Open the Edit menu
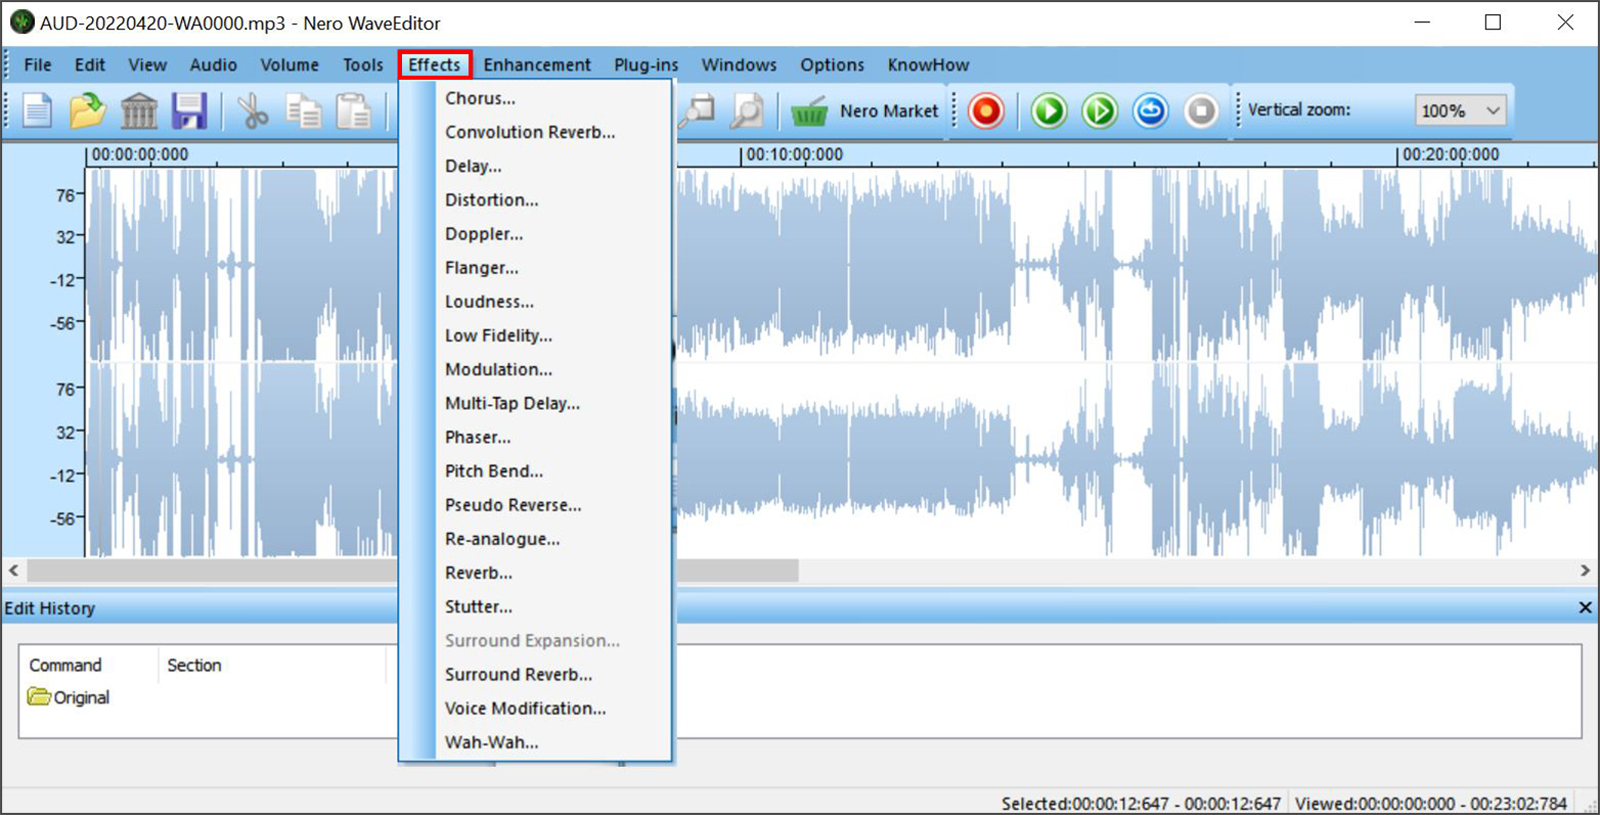The height and width of the screenshot is (815, 1600). pos(90,65)
